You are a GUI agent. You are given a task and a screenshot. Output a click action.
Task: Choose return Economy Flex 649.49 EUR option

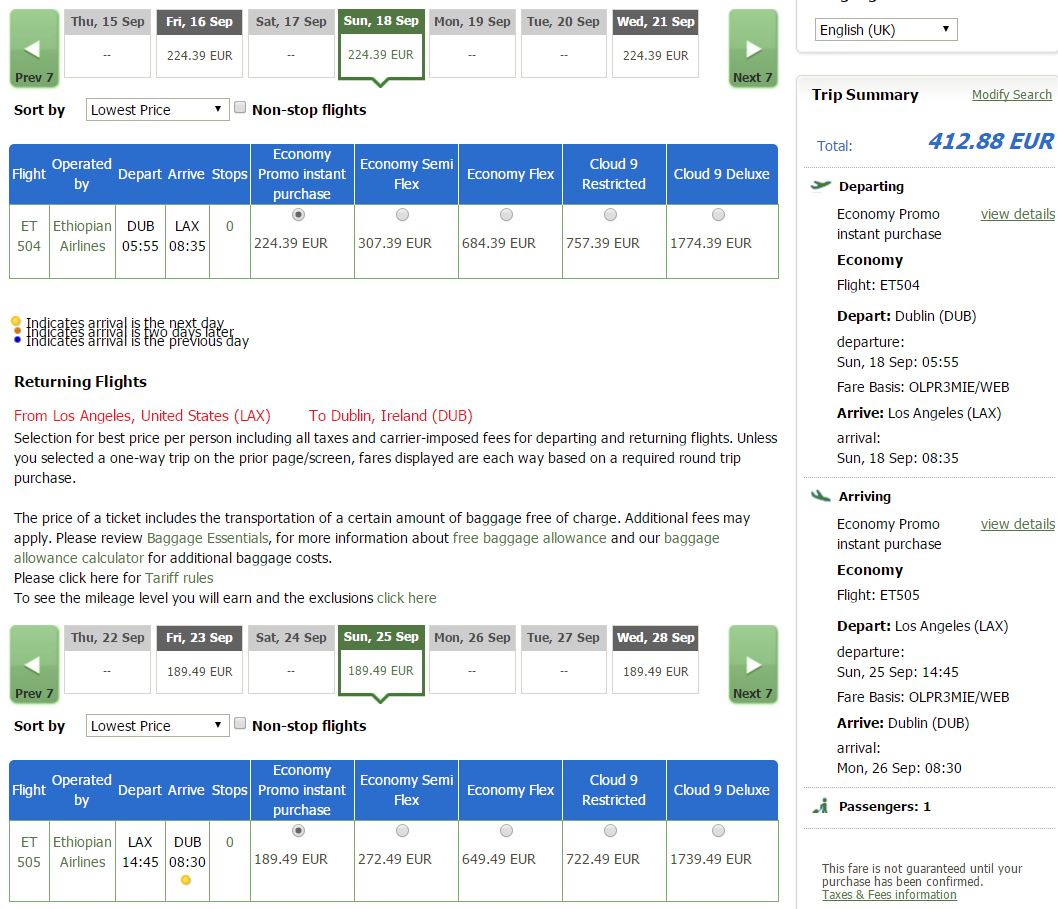pos(506,831)
